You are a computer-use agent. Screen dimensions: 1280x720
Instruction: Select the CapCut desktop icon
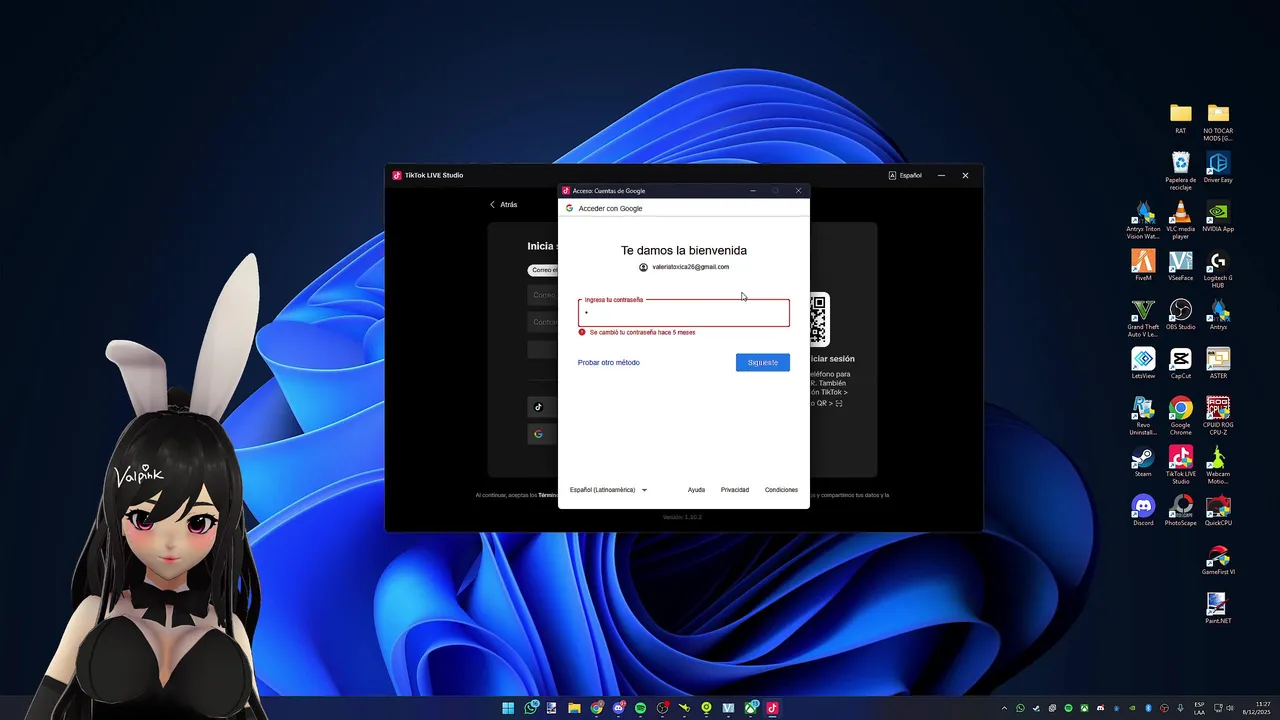[1181, 363]
